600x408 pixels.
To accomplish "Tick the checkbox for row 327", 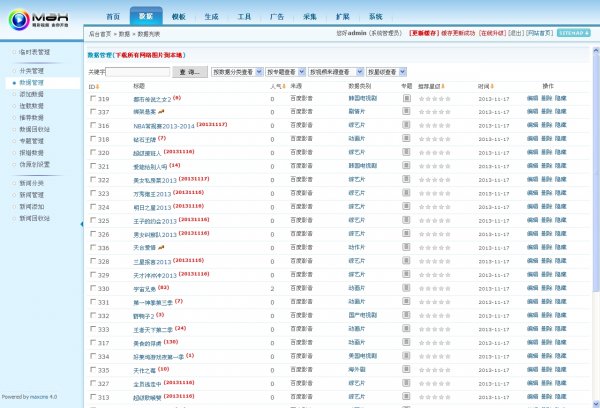I will [93, 383].
